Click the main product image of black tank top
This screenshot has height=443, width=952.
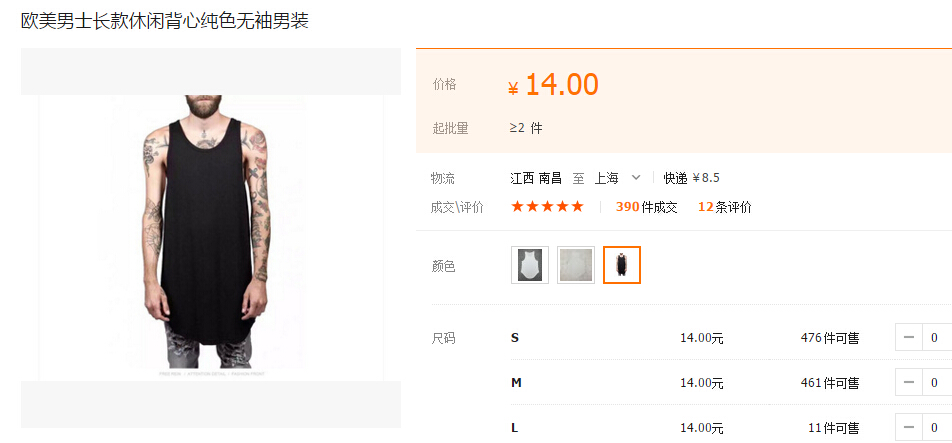tap(211, 238)
